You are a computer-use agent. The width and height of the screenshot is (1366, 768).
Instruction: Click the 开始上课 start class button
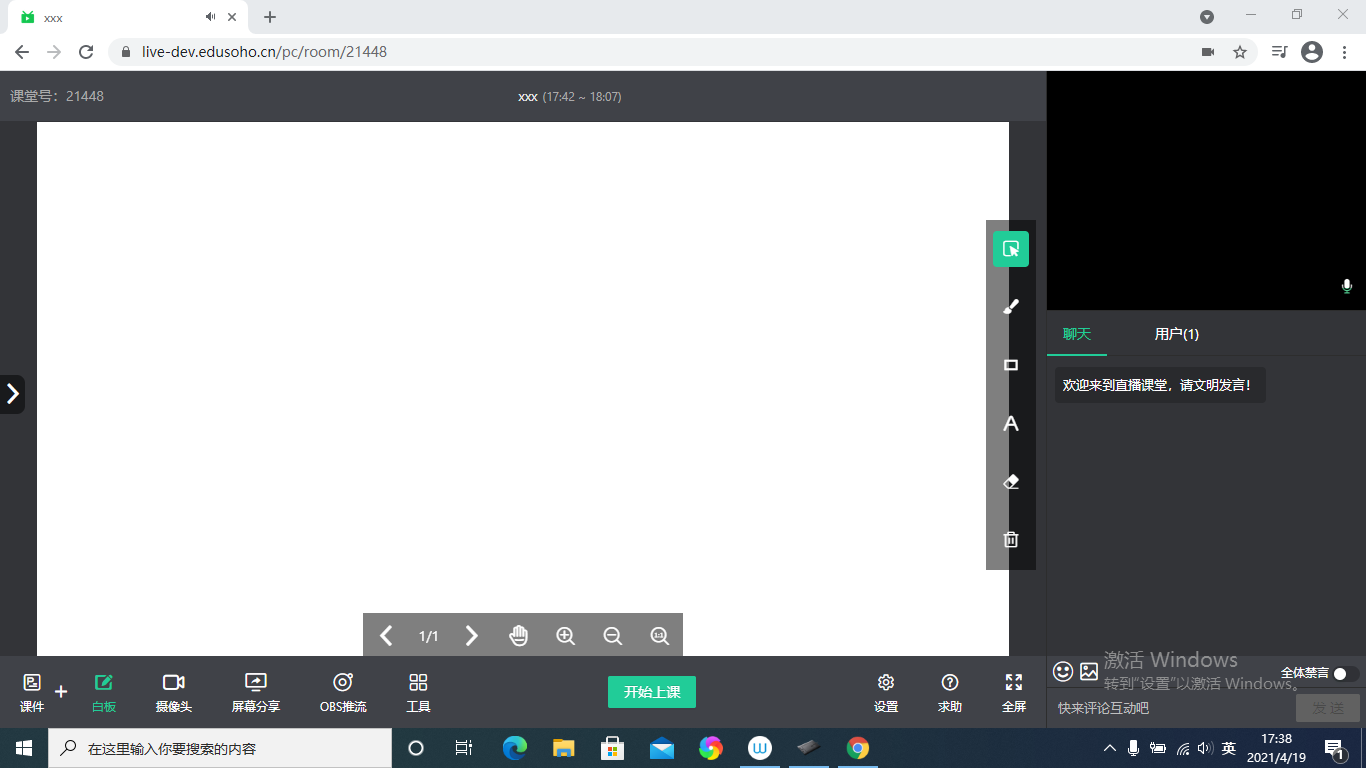coord(652,692)
